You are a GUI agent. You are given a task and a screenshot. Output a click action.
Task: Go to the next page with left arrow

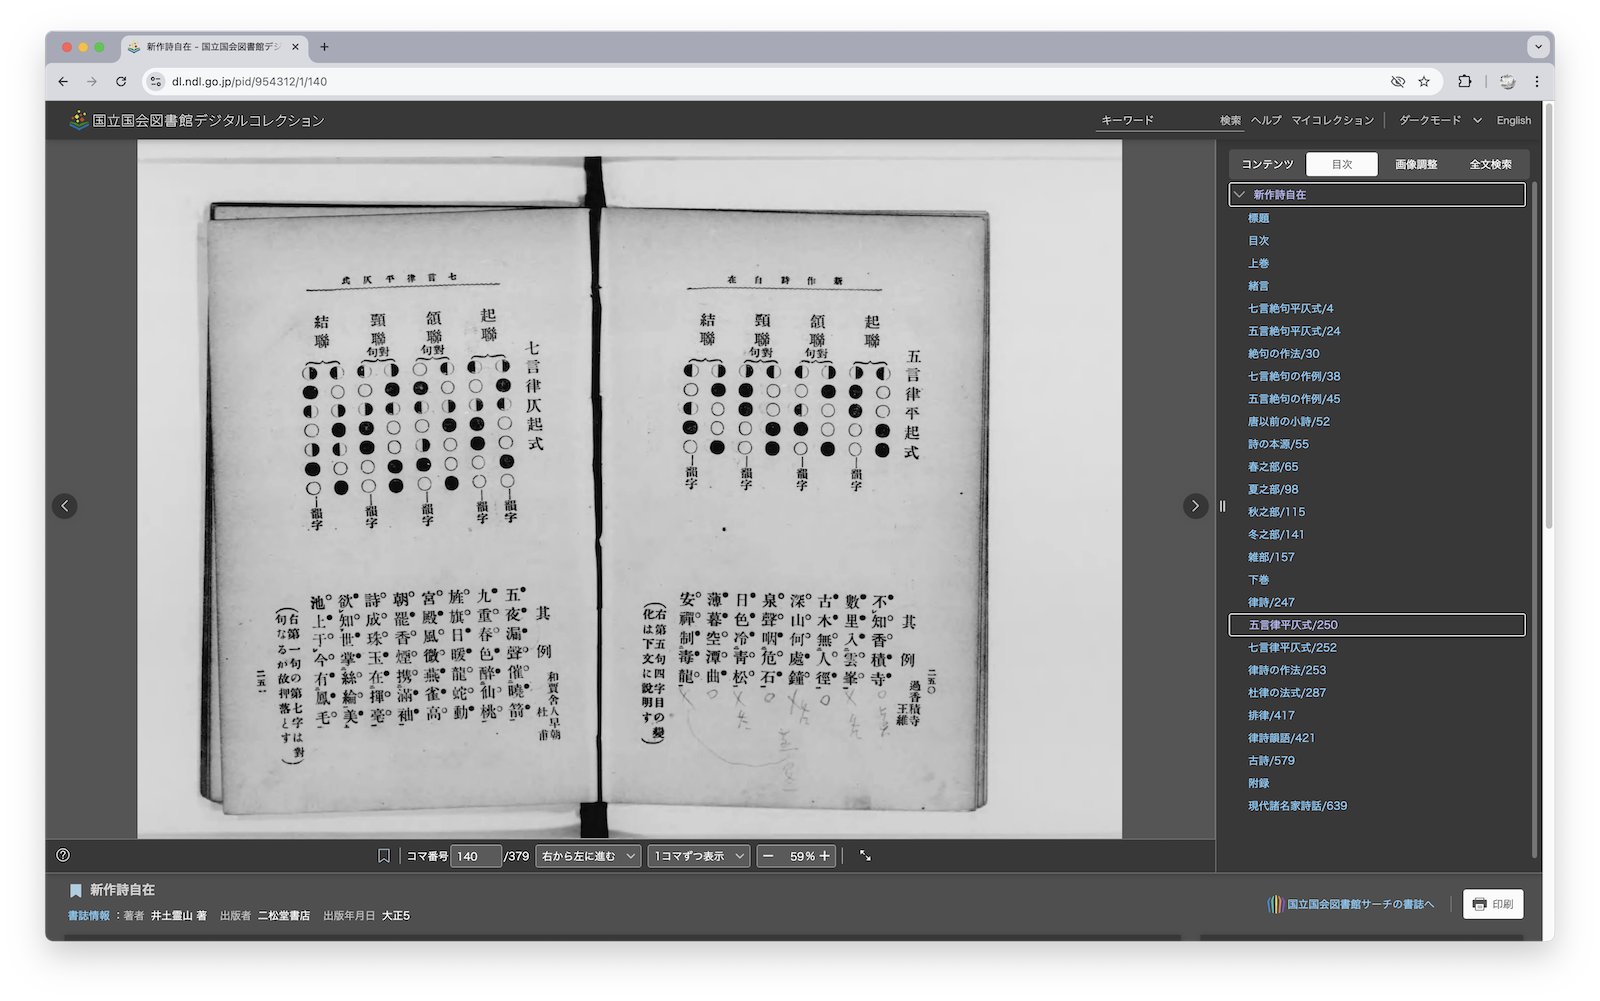click(65, 506)
